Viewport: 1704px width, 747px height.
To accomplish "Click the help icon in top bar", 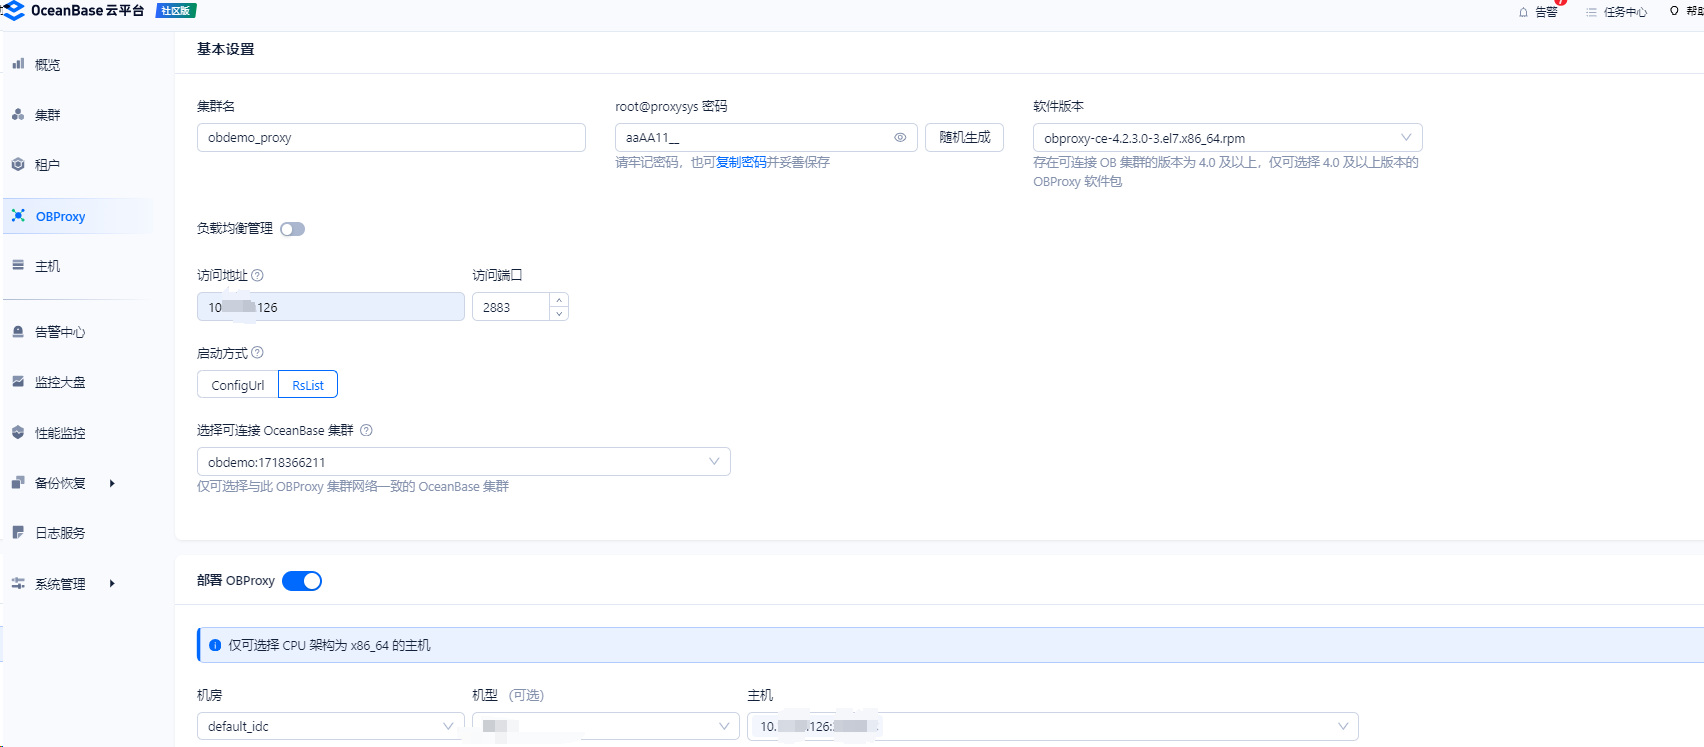I will (1674, 11).
